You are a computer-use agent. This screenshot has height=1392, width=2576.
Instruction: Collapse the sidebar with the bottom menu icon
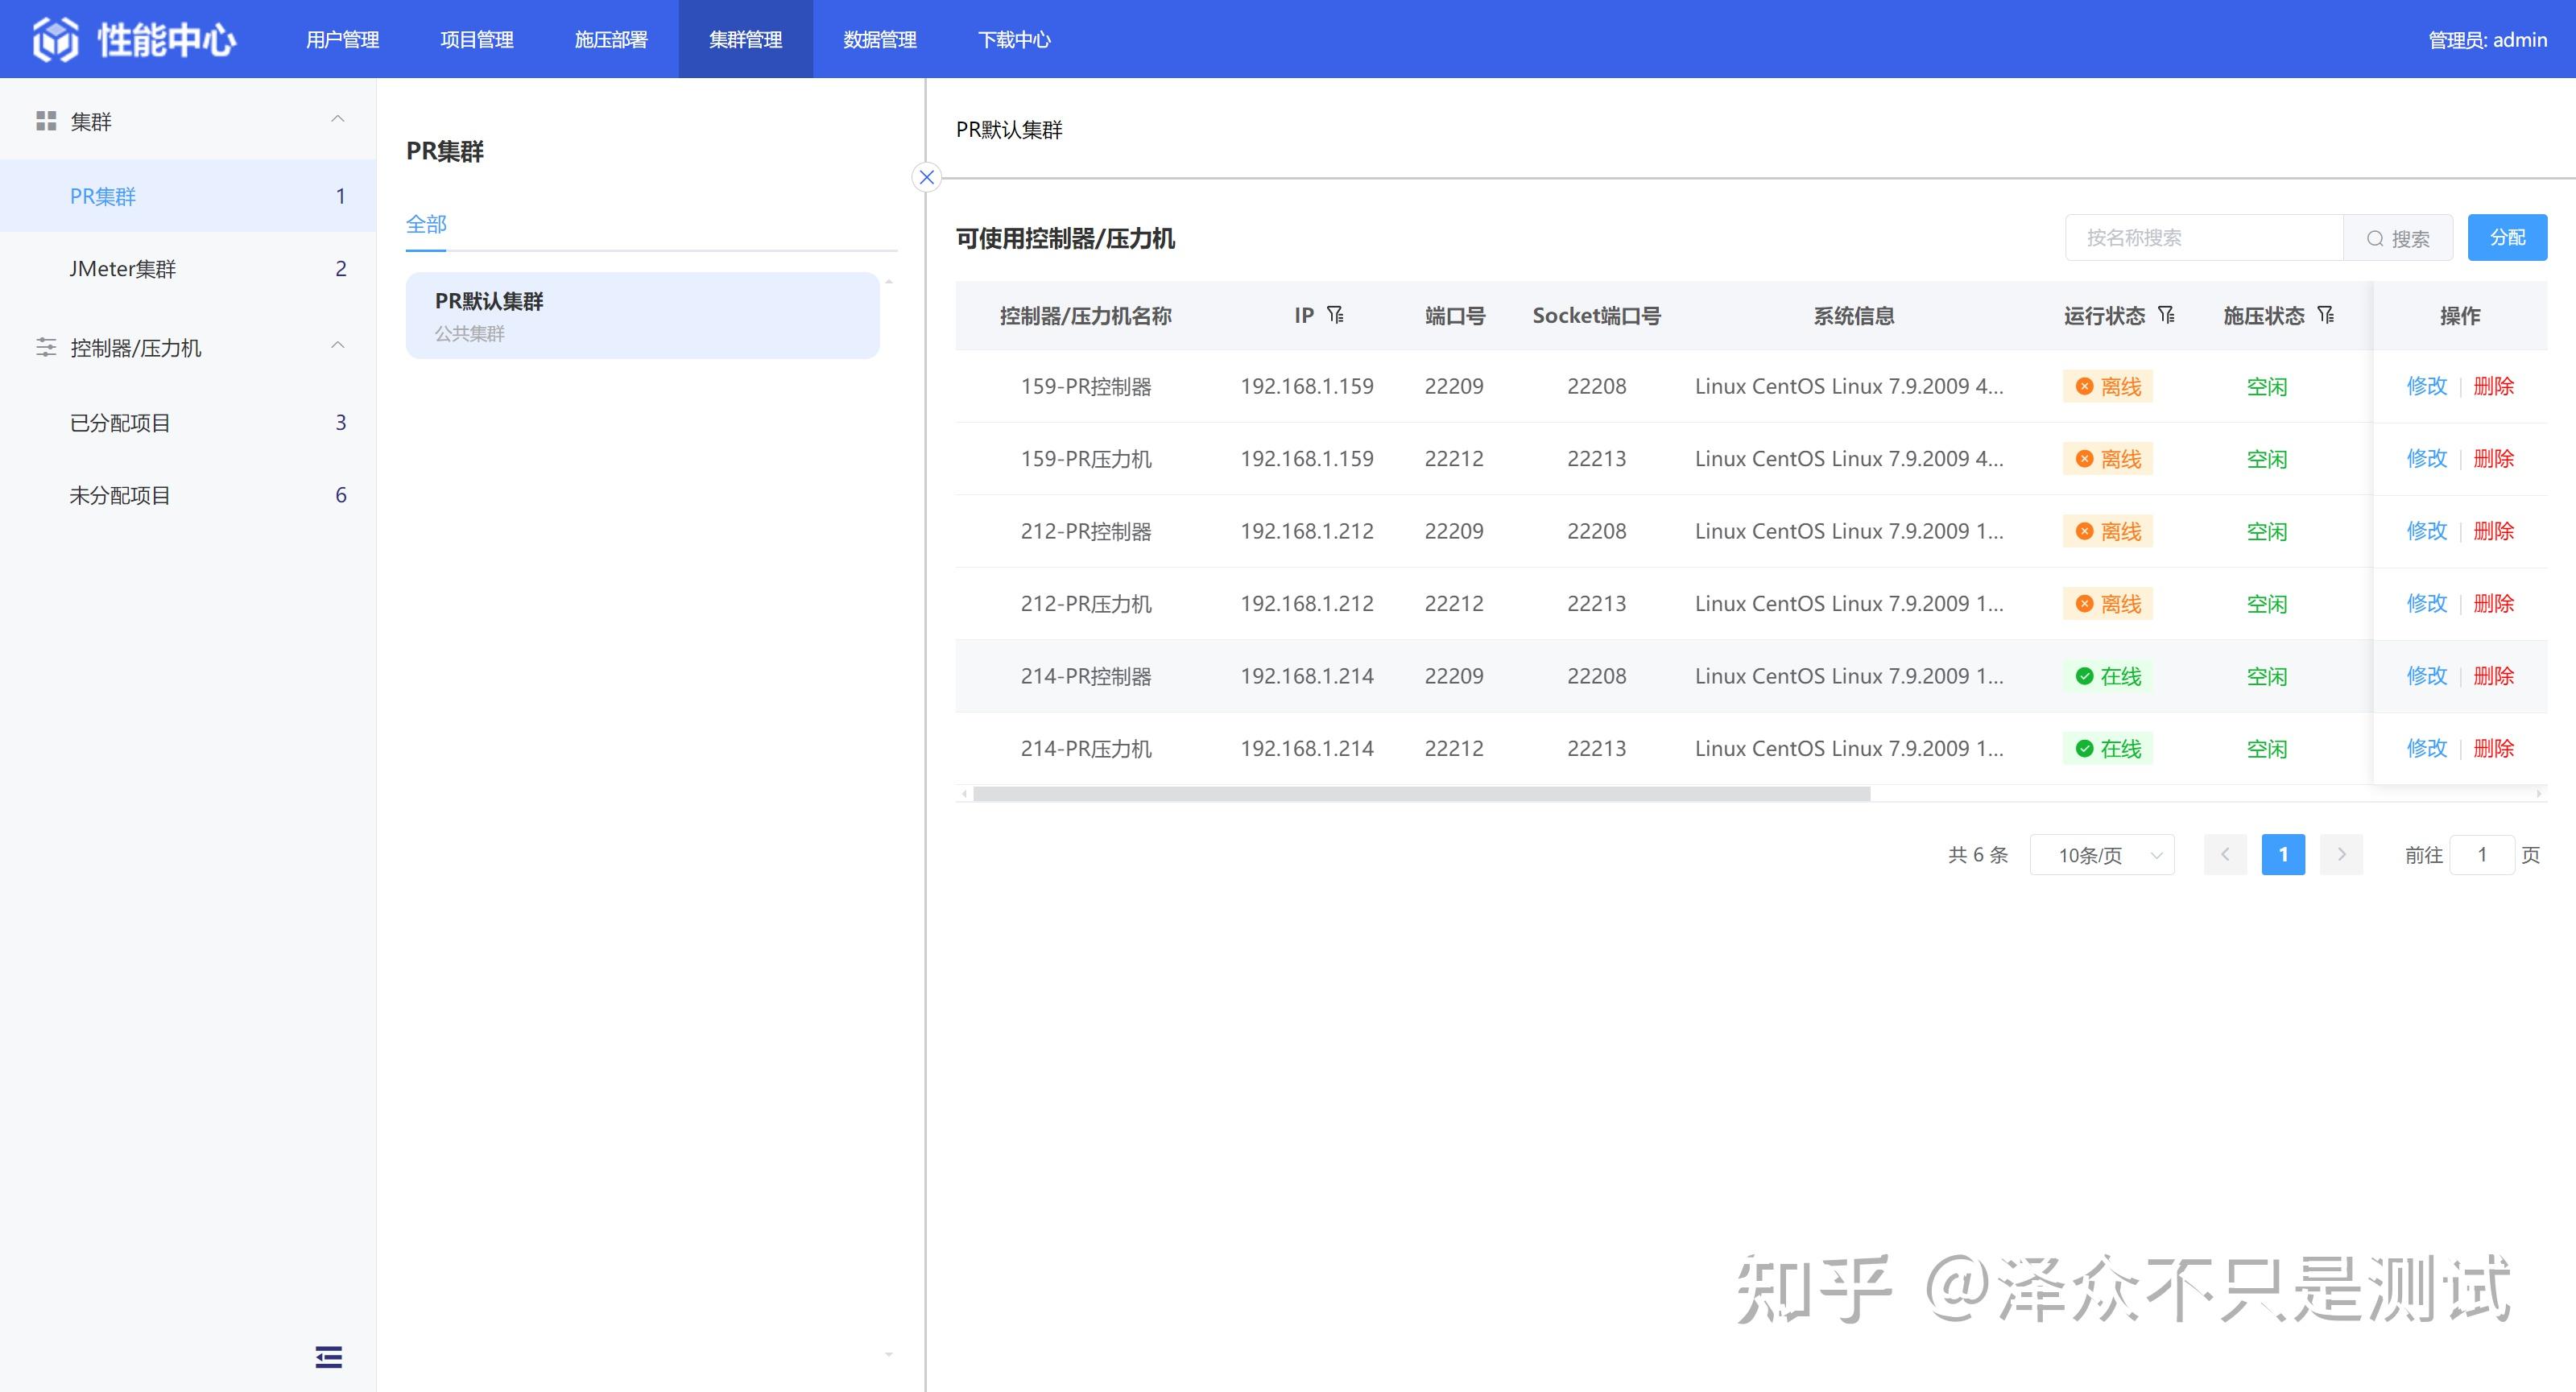pyautogui.click(x=328, y=1356)
